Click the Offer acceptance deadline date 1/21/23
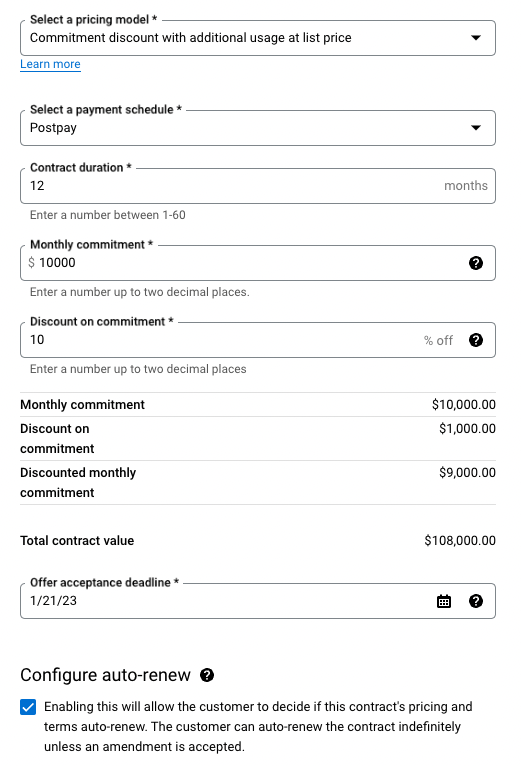The image size is (521, 766). 53,601
